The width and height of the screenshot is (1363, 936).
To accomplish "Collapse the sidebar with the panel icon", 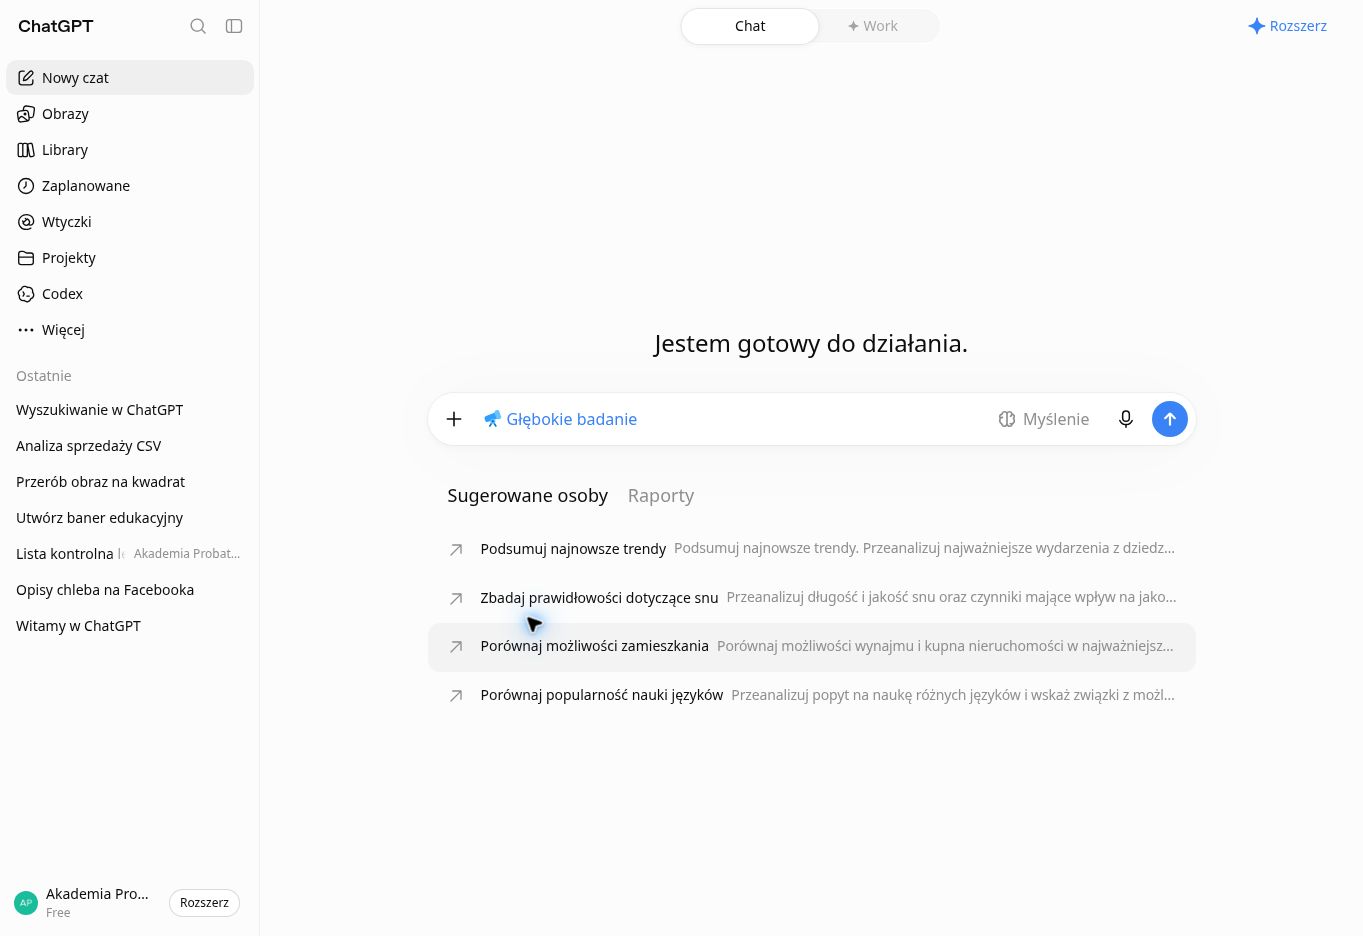I will (234, 26).
